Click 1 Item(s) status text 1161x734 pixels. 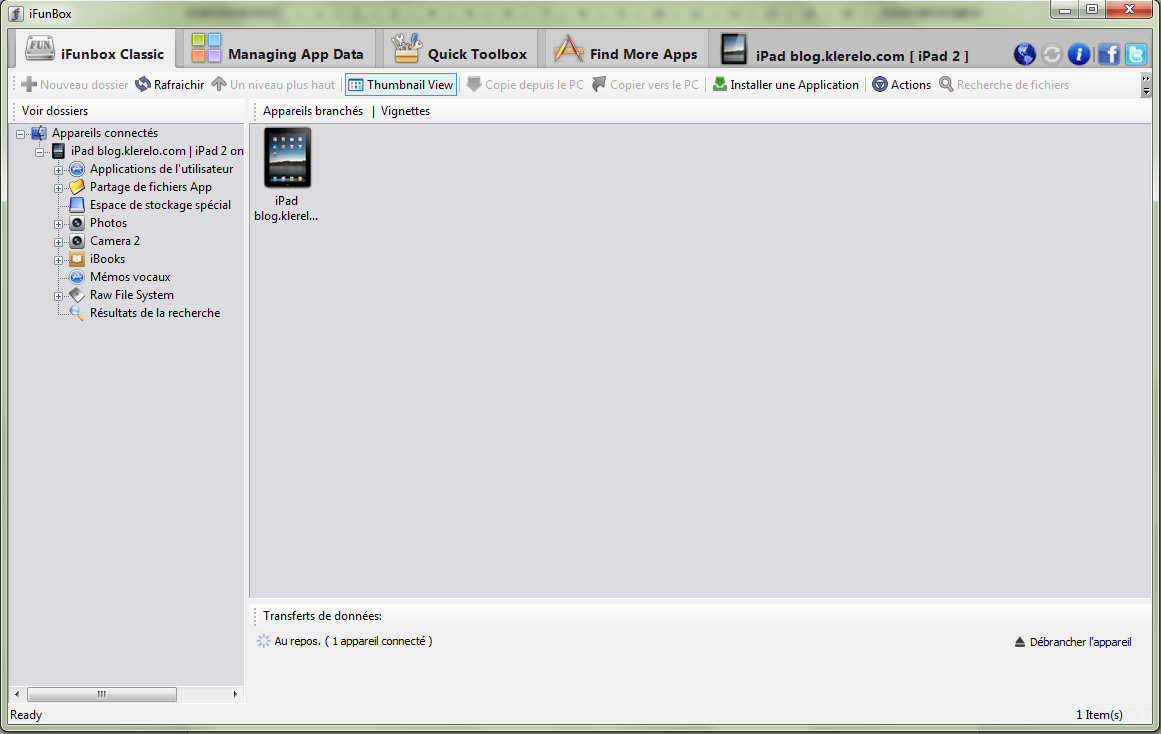[1099, 715]
